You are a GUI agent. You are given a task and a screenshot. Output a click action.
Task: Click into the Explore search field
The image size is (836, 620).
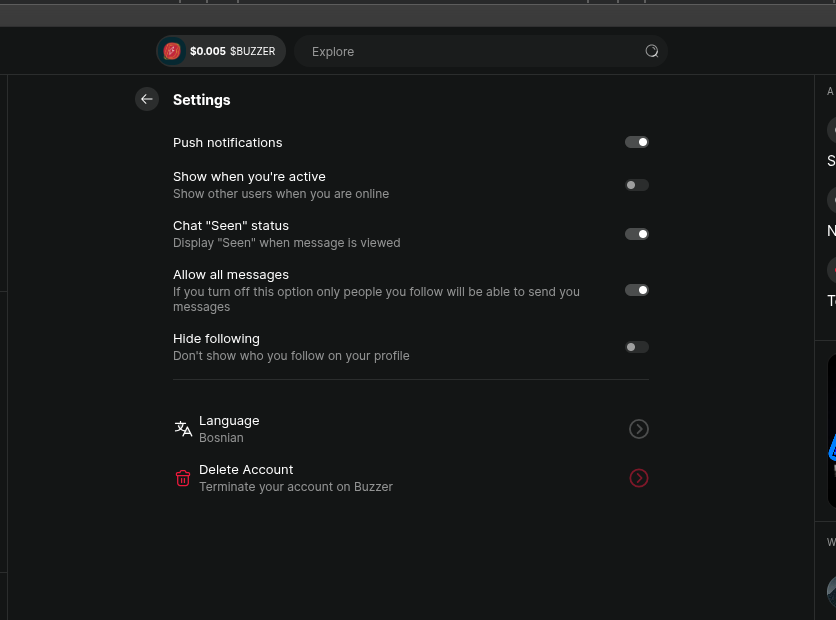point(480,51)
